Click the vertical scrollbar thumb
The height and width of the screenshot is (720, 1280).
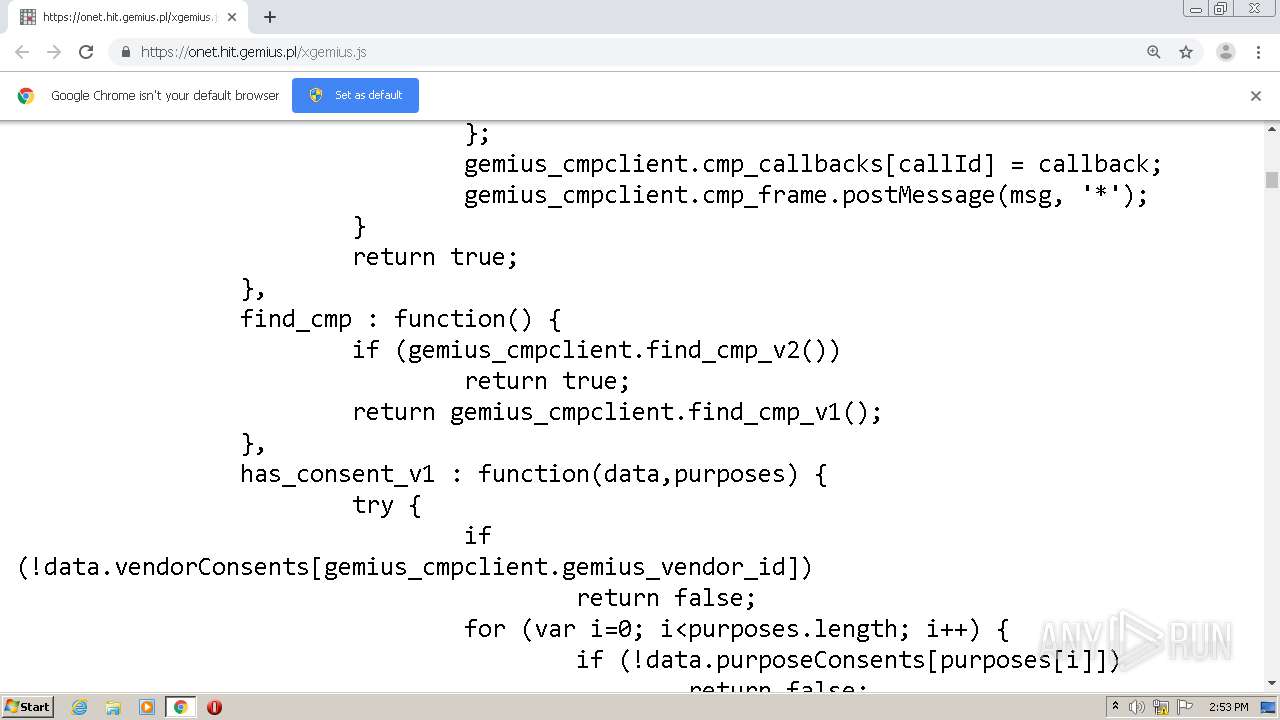pyautogui.click(x=1272, y=180)
